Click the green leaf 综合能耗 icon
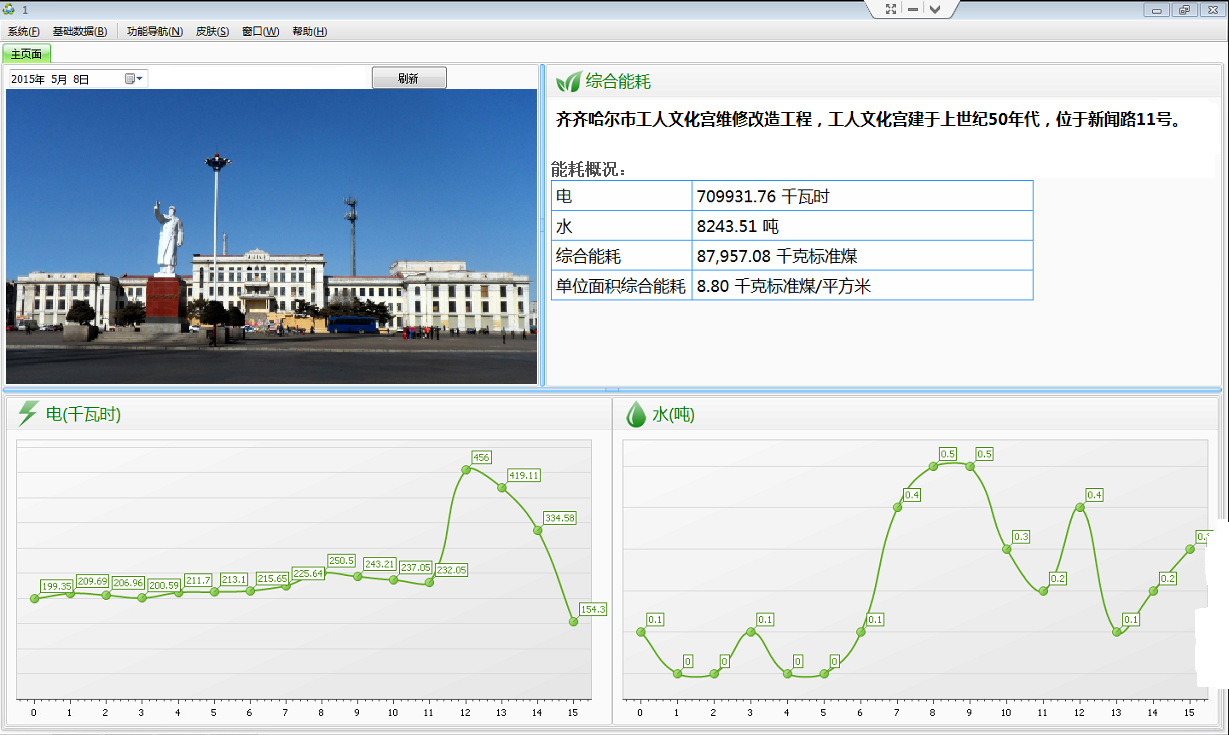 pyautogui.click(x=568, y=81)
